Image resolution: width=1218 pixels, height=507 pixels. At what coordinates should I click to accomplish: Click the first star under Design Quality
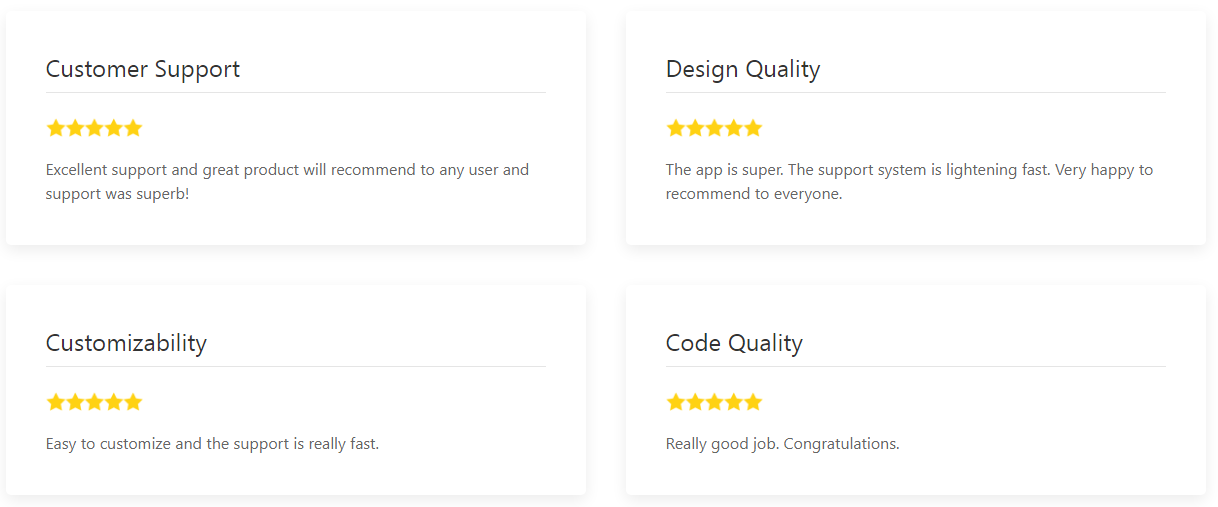click(x=676, y=128)
